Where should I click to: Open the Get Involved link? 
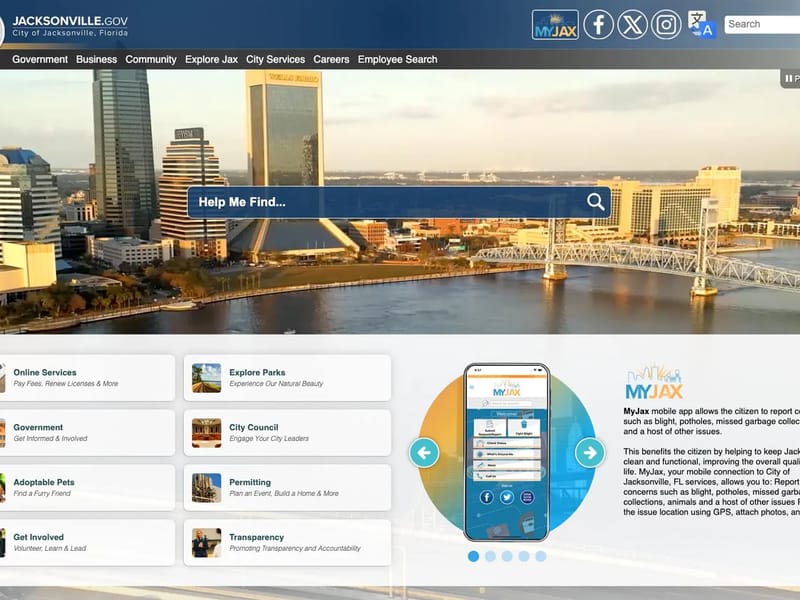point(39,537)
